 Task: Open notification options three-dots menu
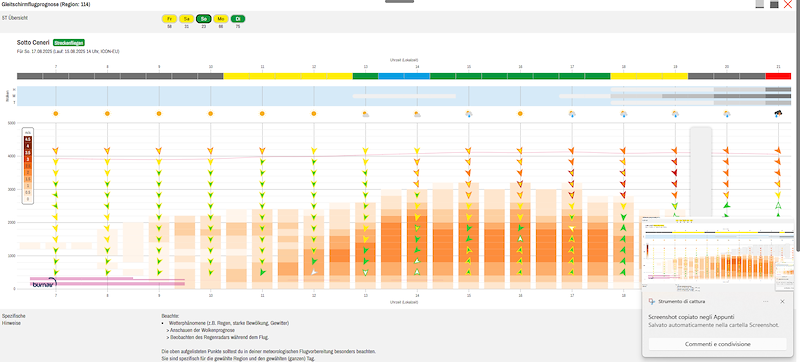click(x=765, y=301)
